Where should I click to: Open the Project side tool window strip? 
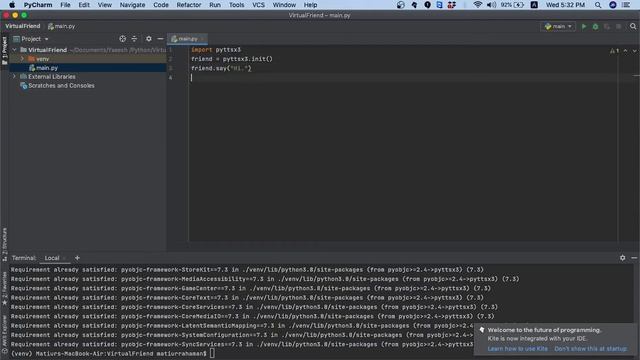click(x=4, y=51)
